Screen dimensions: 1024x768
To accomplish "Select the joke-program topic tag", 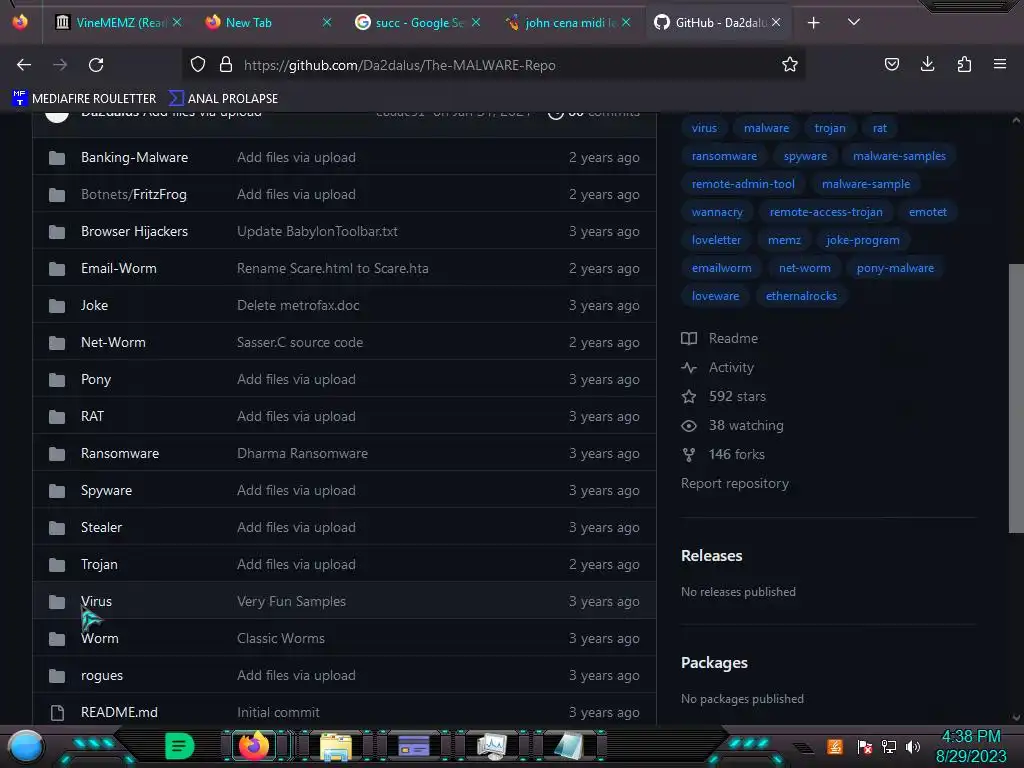I will (x=862, y=240).
